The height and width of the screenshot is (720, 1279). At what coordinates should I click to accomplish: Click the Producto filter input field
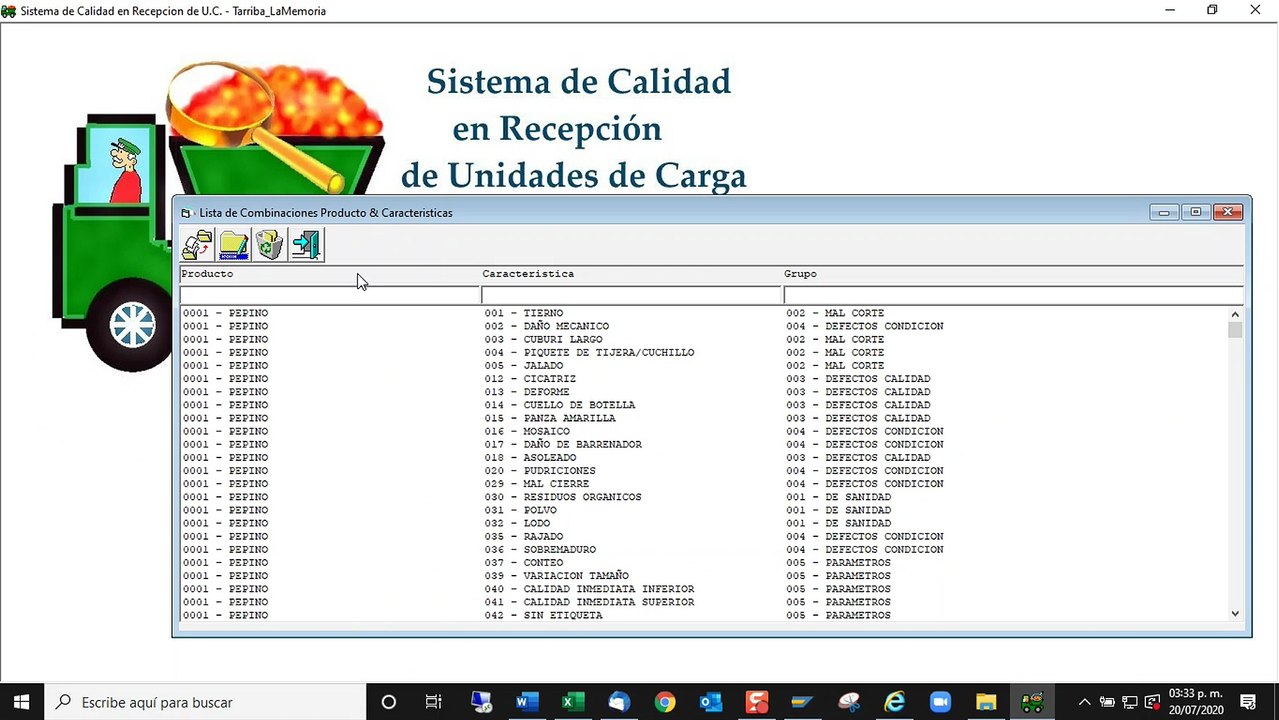click(329, 295)
